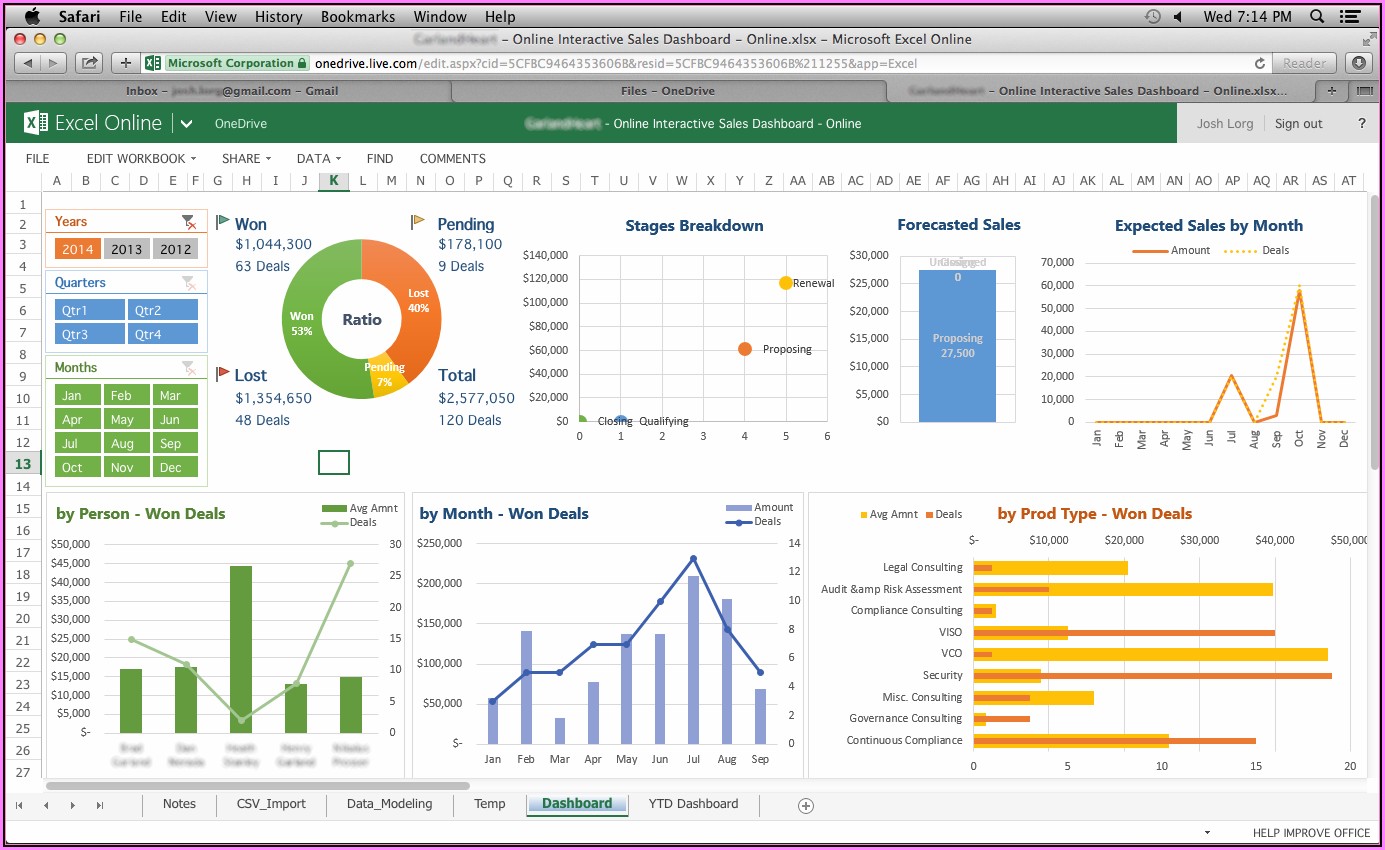Expand the chevron beside Excel Online

click(x=187, y=123)
